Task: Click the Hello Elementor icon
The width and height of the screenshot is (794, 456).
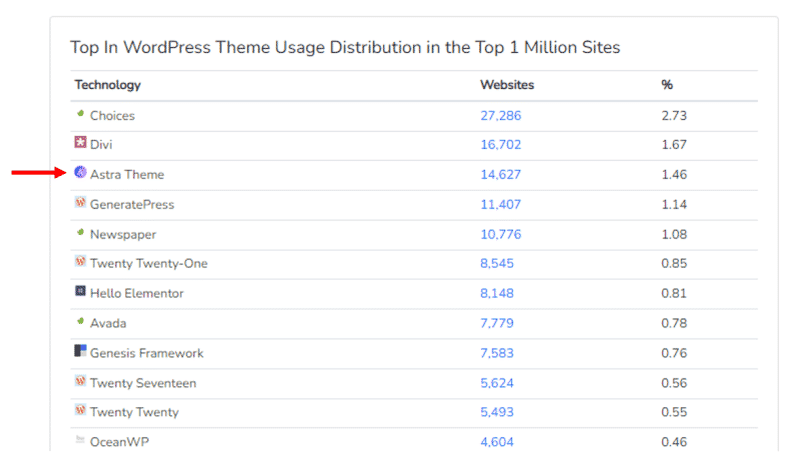Action: pyautogui.click(x=80, y=291)
